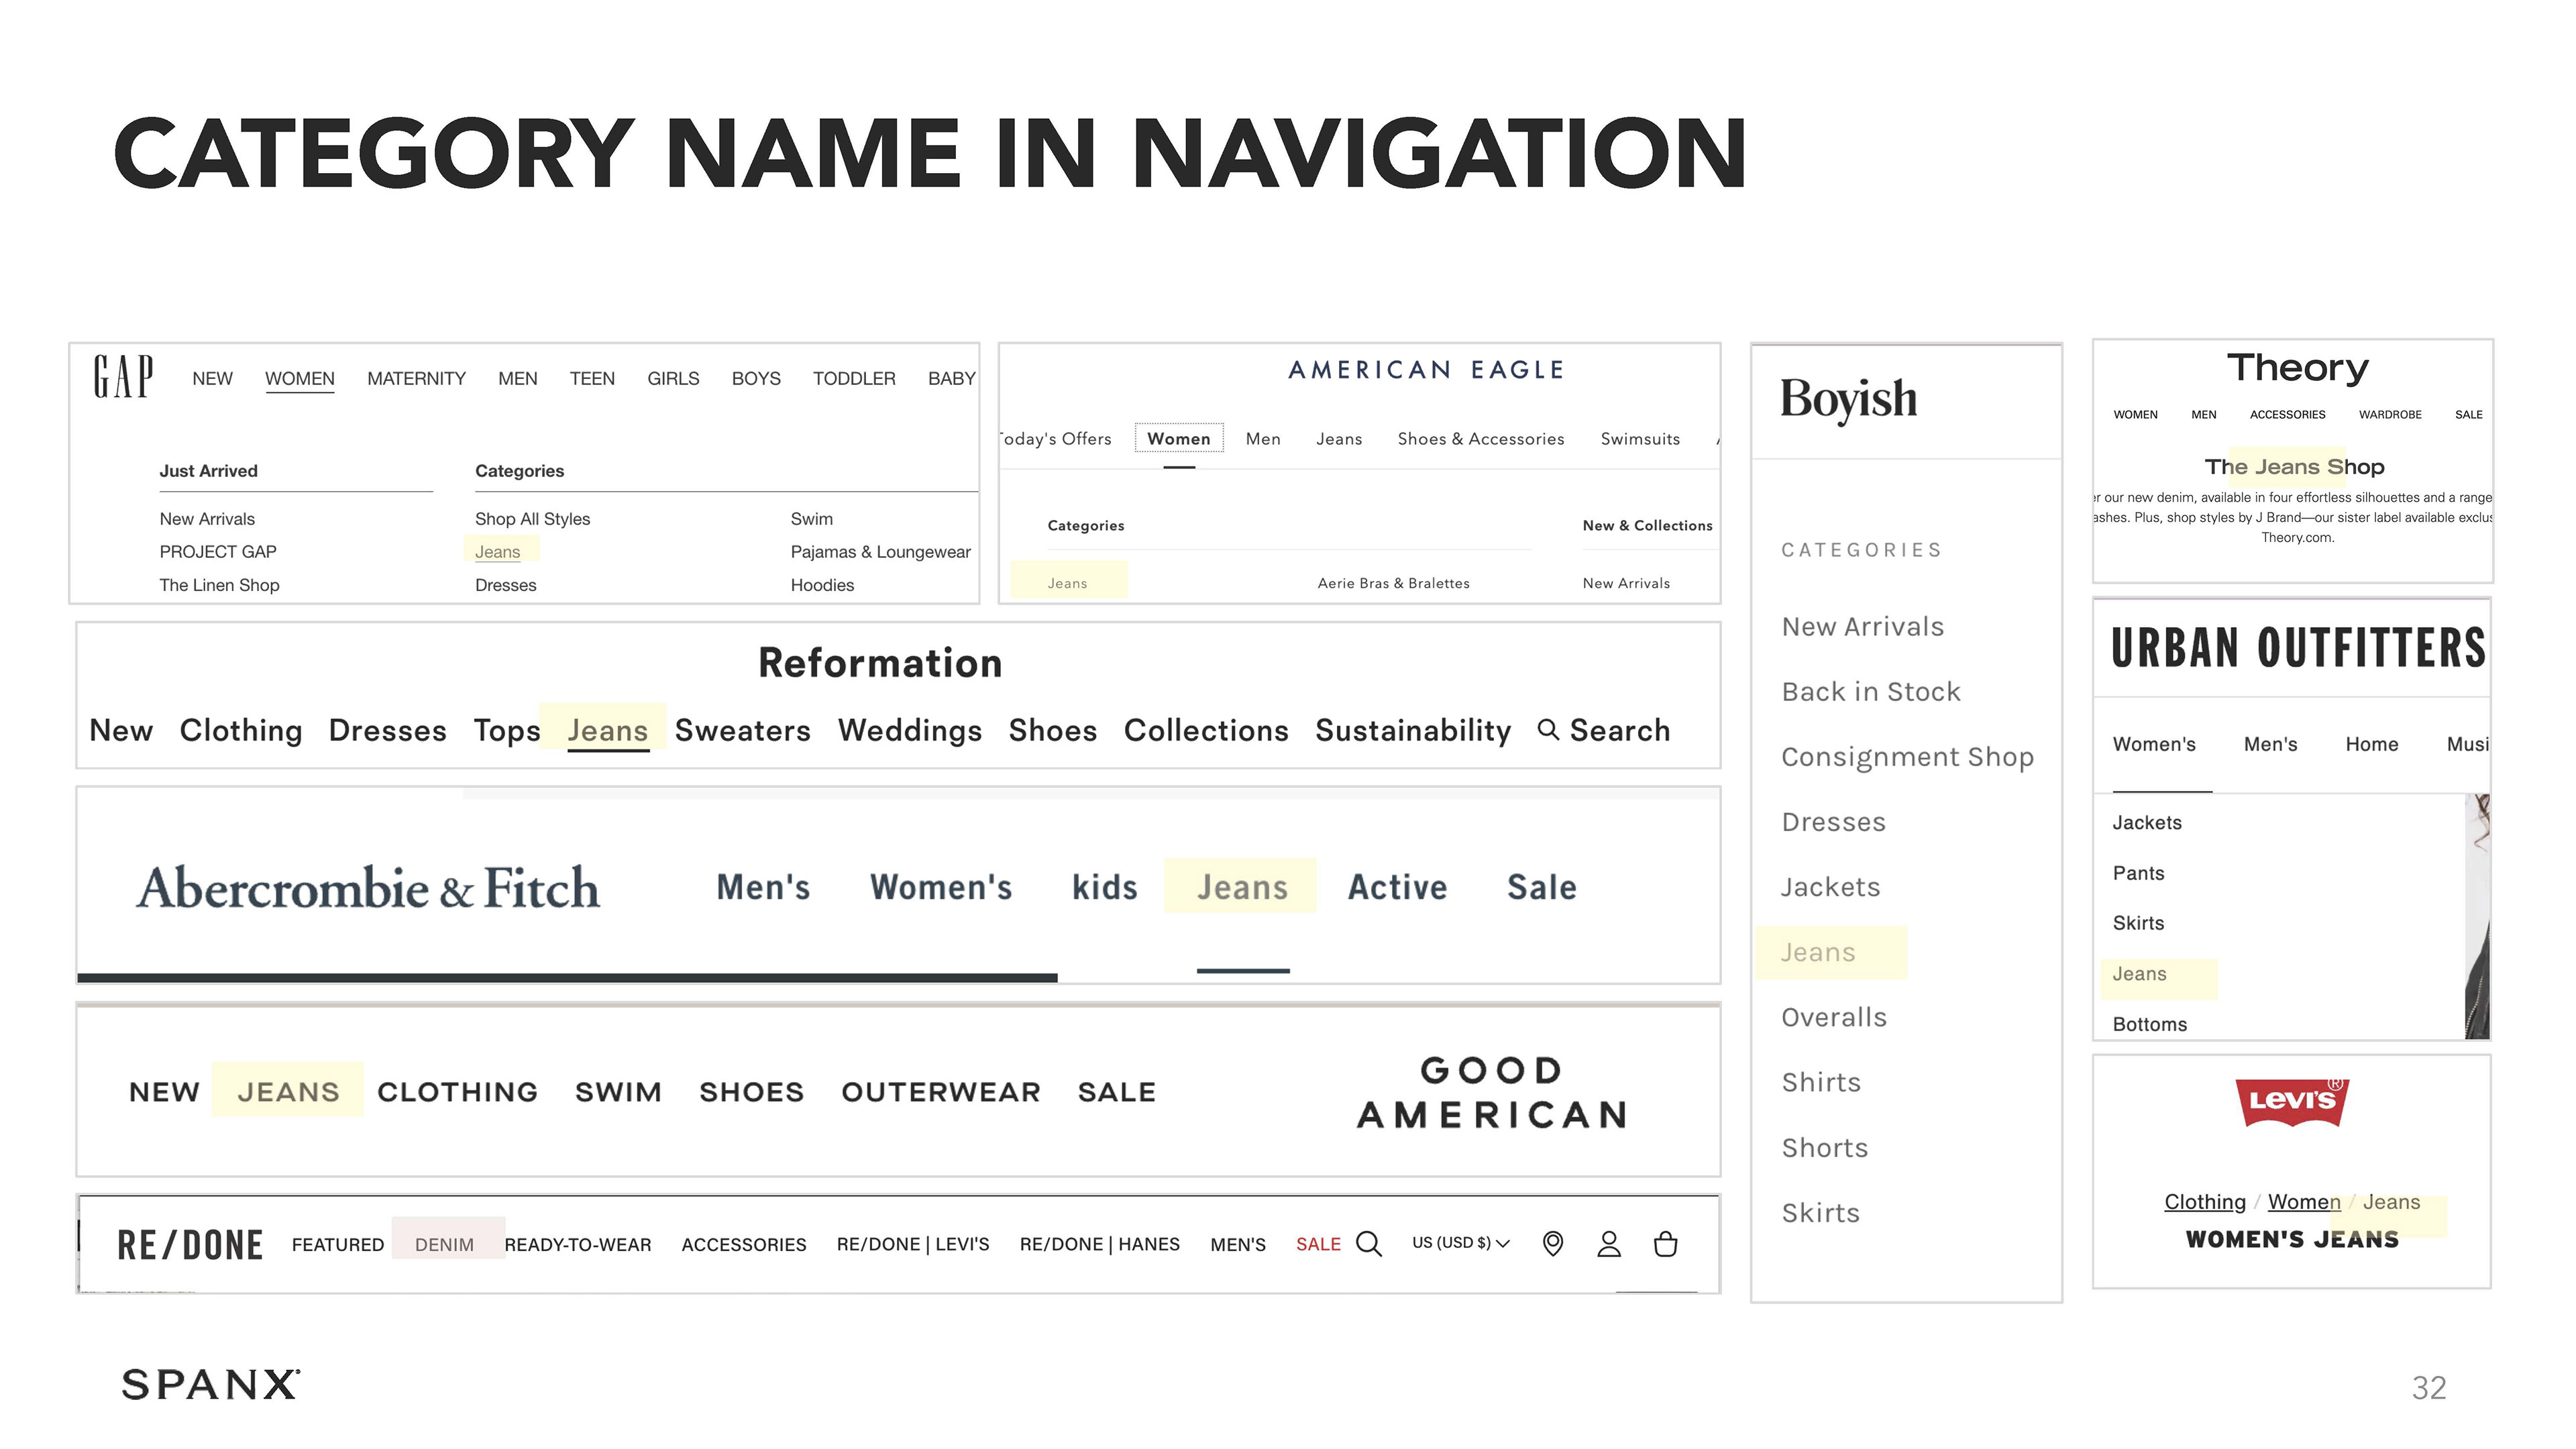The width and height of the screenshot is (2576, 1449).
Task: Click the Just Arrived heading in GAP
Action: pos(208,471)
